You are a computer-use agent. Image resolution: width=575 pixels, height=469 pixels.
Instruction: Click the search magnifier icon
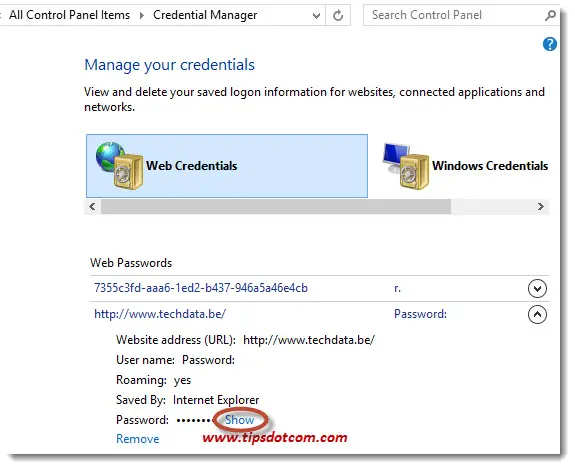pyautogui.click(x=550, y=15)
